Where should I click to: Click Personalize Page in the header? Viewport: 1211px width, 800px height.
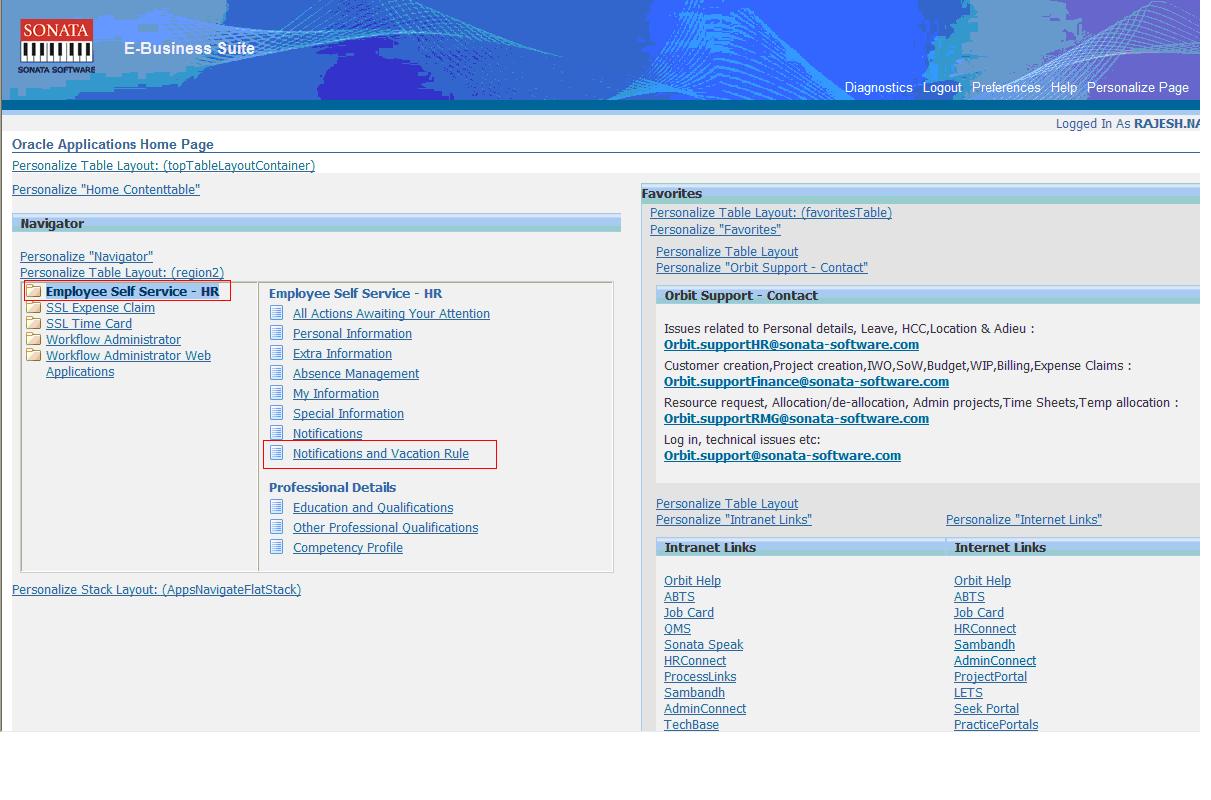click(x=1138, y=88)
